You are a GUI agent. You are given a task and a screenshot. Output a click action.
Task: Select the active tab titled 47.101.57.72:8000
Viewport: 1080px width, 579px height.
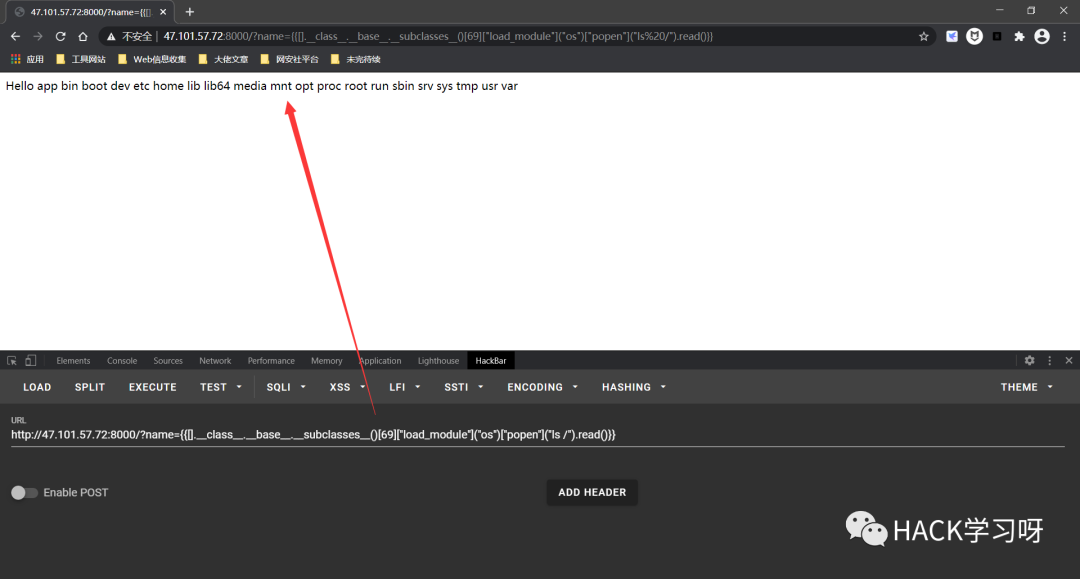[90, 12]
